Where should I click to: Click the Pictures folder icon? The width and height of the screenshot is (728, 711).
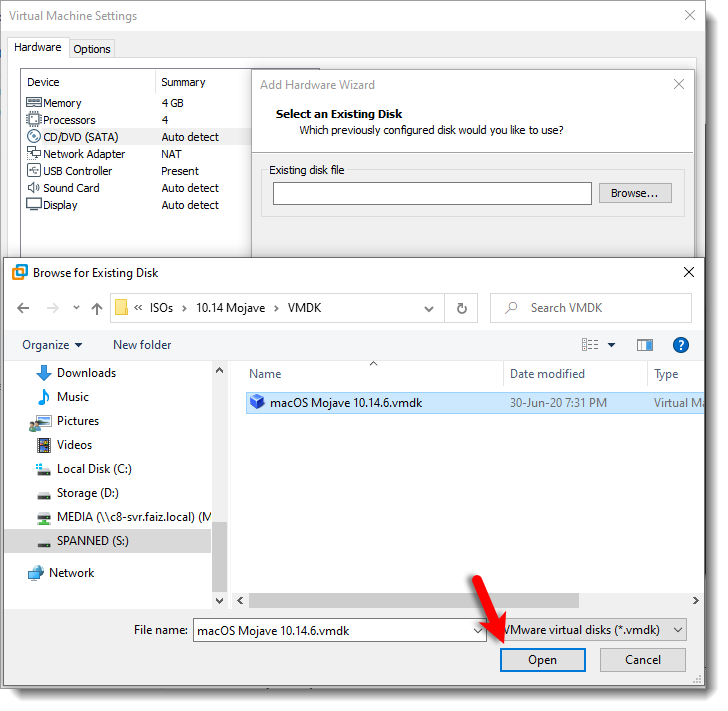point(40,422)
